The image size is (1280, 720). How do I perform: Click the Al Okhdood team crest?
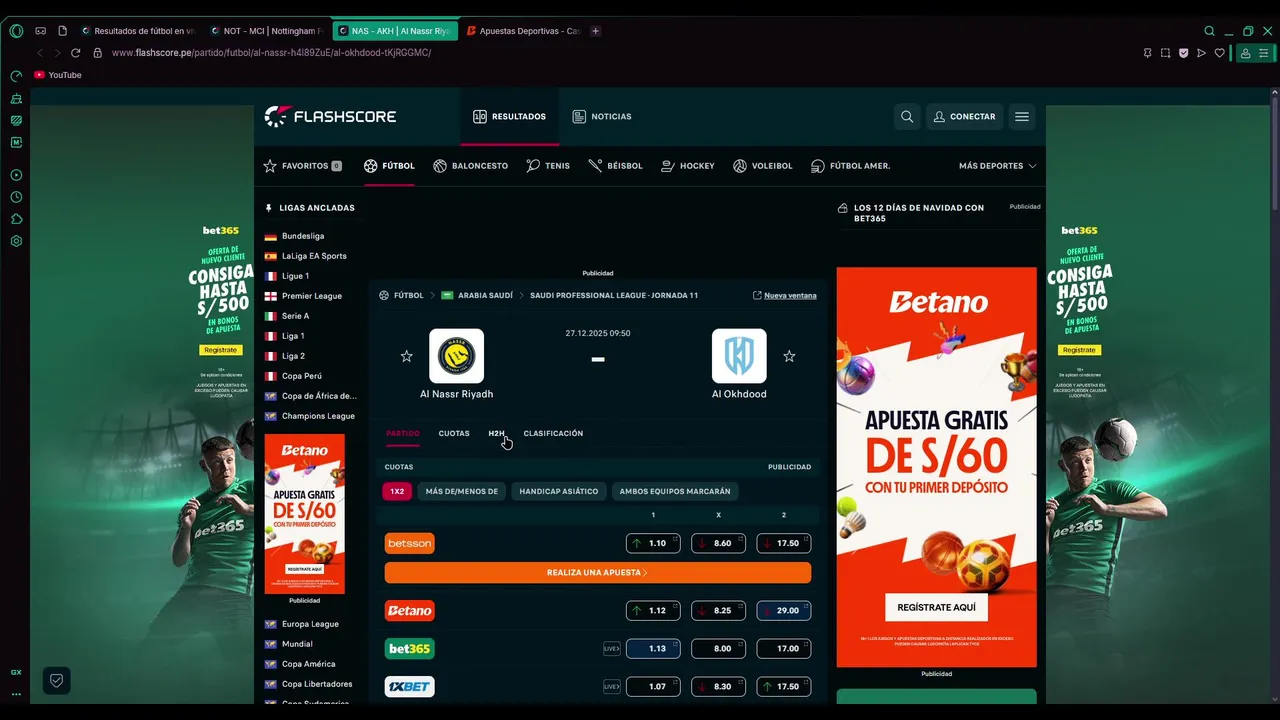coord(739,356)
